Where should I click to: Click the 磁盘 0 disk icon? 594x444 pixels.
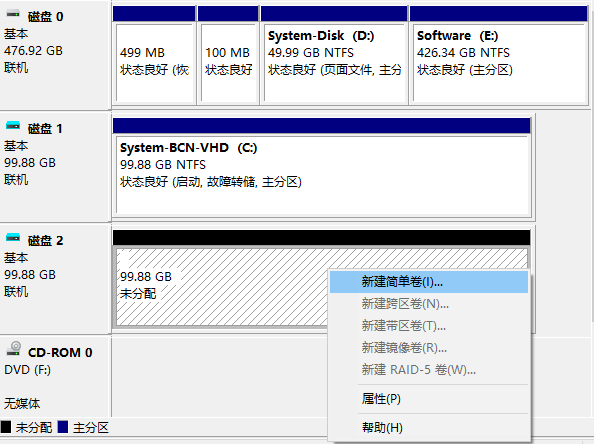click(13, 14)
